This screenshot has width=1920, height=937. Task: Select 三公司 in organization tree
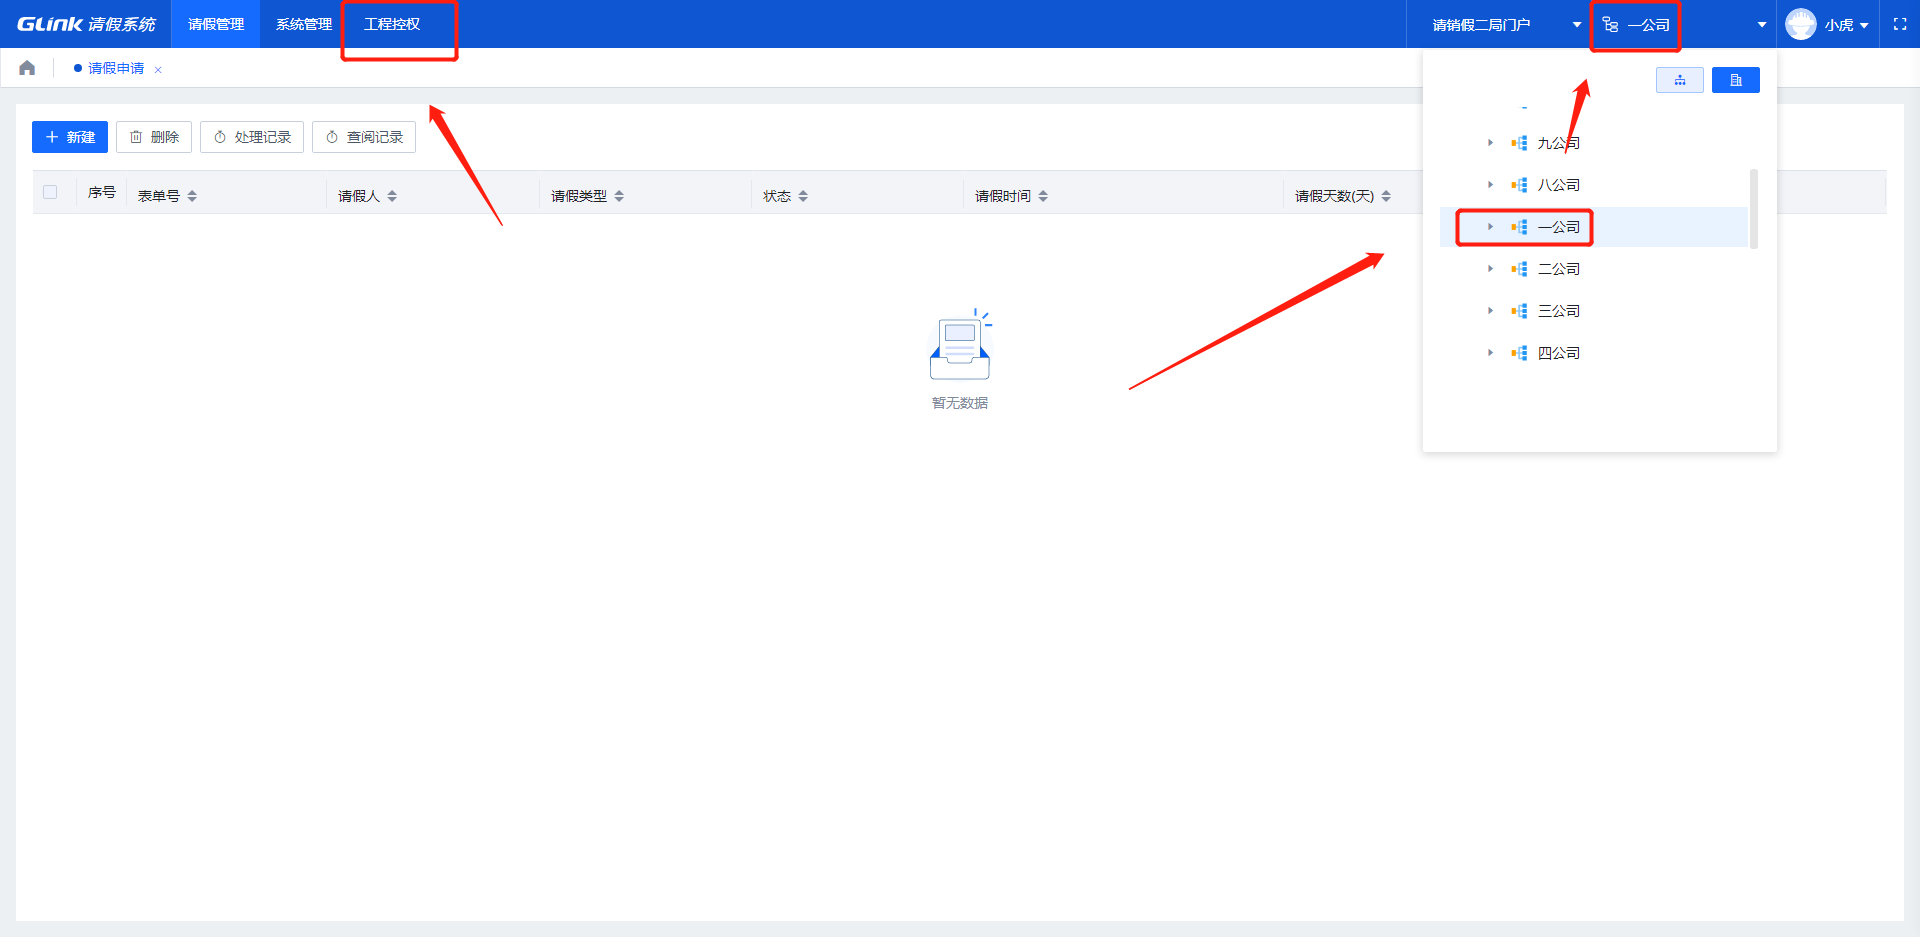click(1558, 311)
